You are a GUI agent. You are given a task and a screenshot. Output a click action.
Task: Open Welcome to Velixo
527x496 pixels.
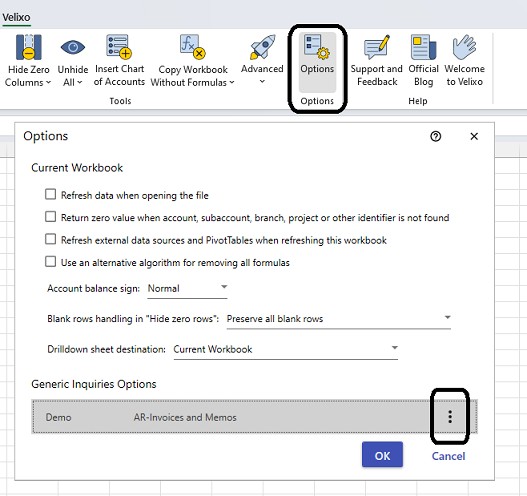point(464,60)
